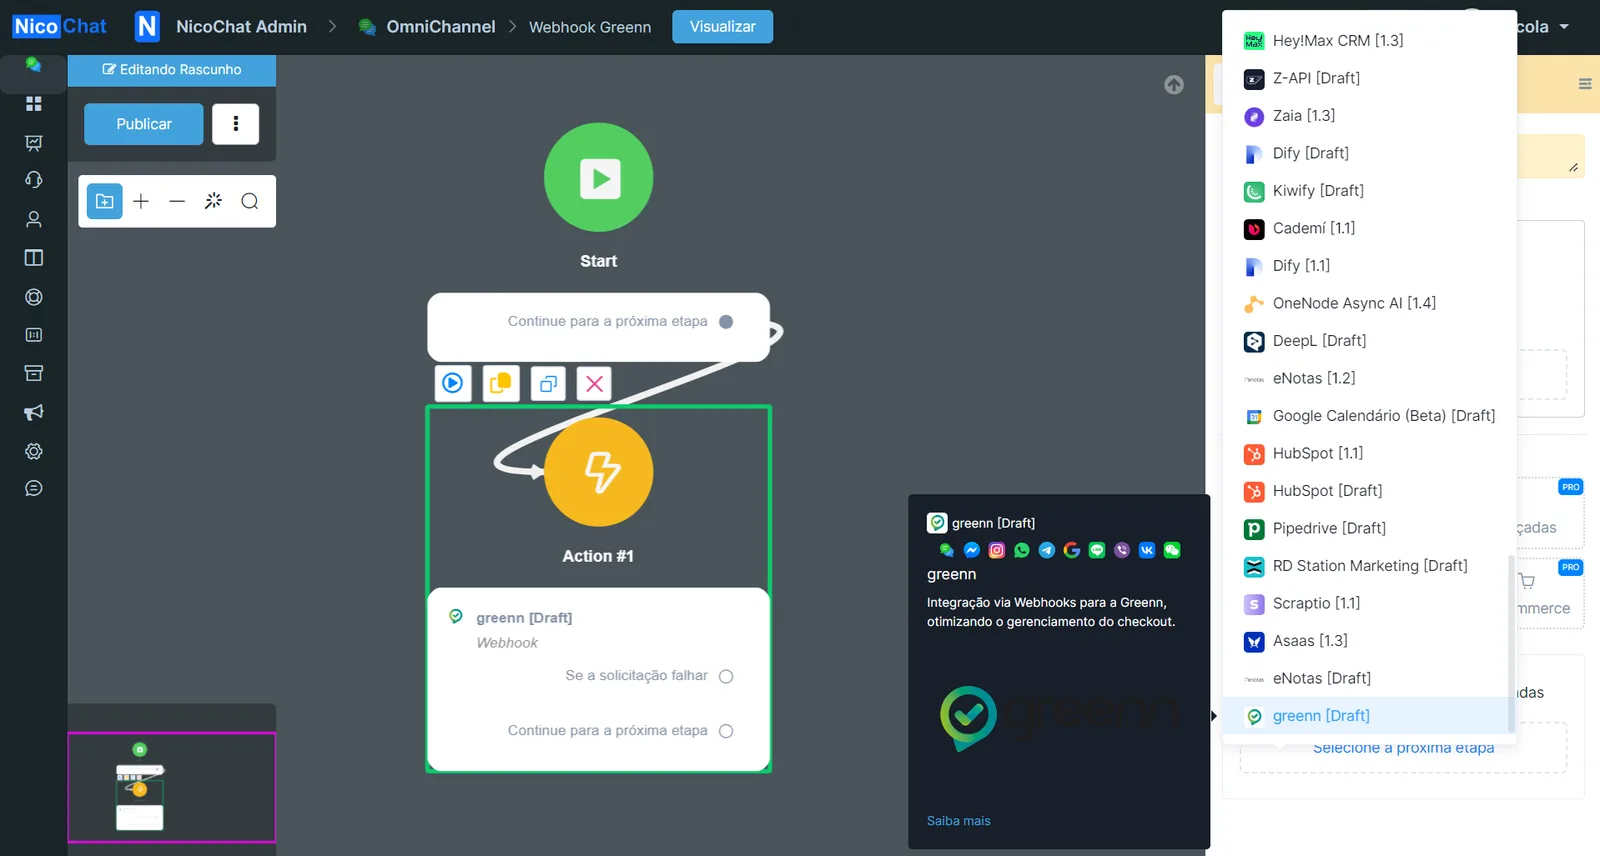
Task: Open the message bubble icon at sidebar bottom
Action: pyautogui.click(x=33, y=488)
